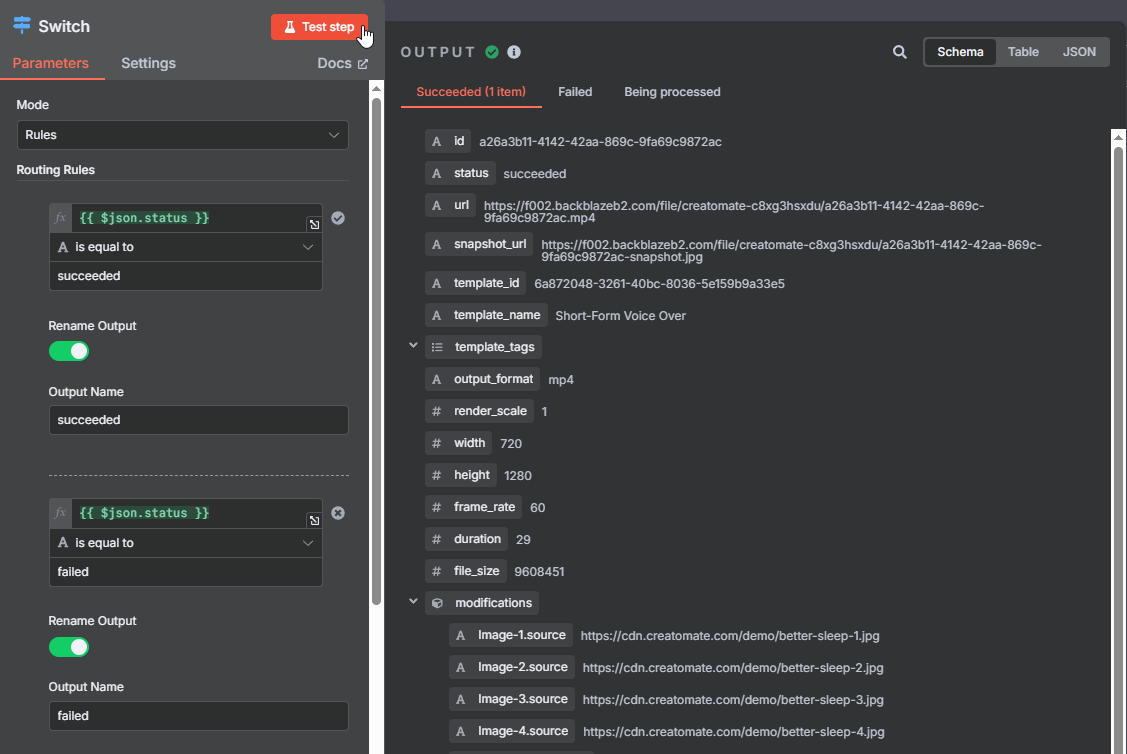Viewport: 1127px width, 754px height.
Task: Collapse the template_tags field
Action: (413, 346)
